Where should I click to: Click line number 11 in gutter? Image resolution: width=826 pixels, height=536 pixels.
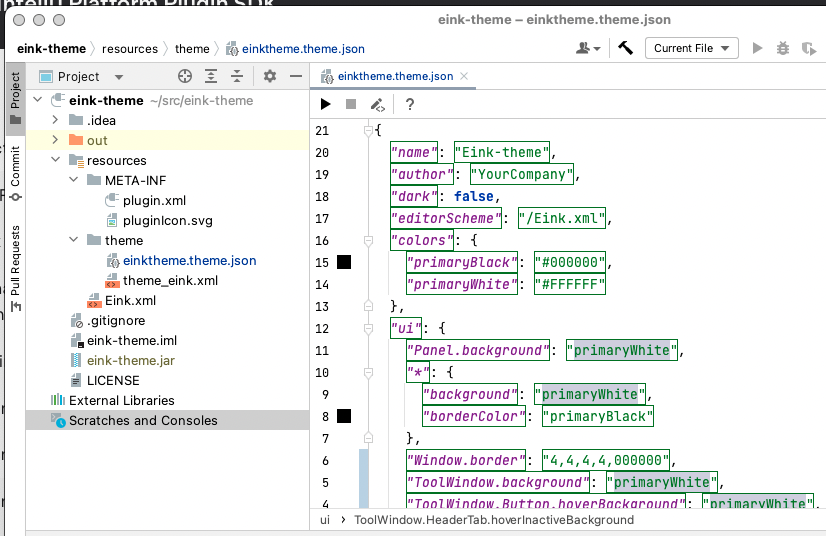[322, 350]
